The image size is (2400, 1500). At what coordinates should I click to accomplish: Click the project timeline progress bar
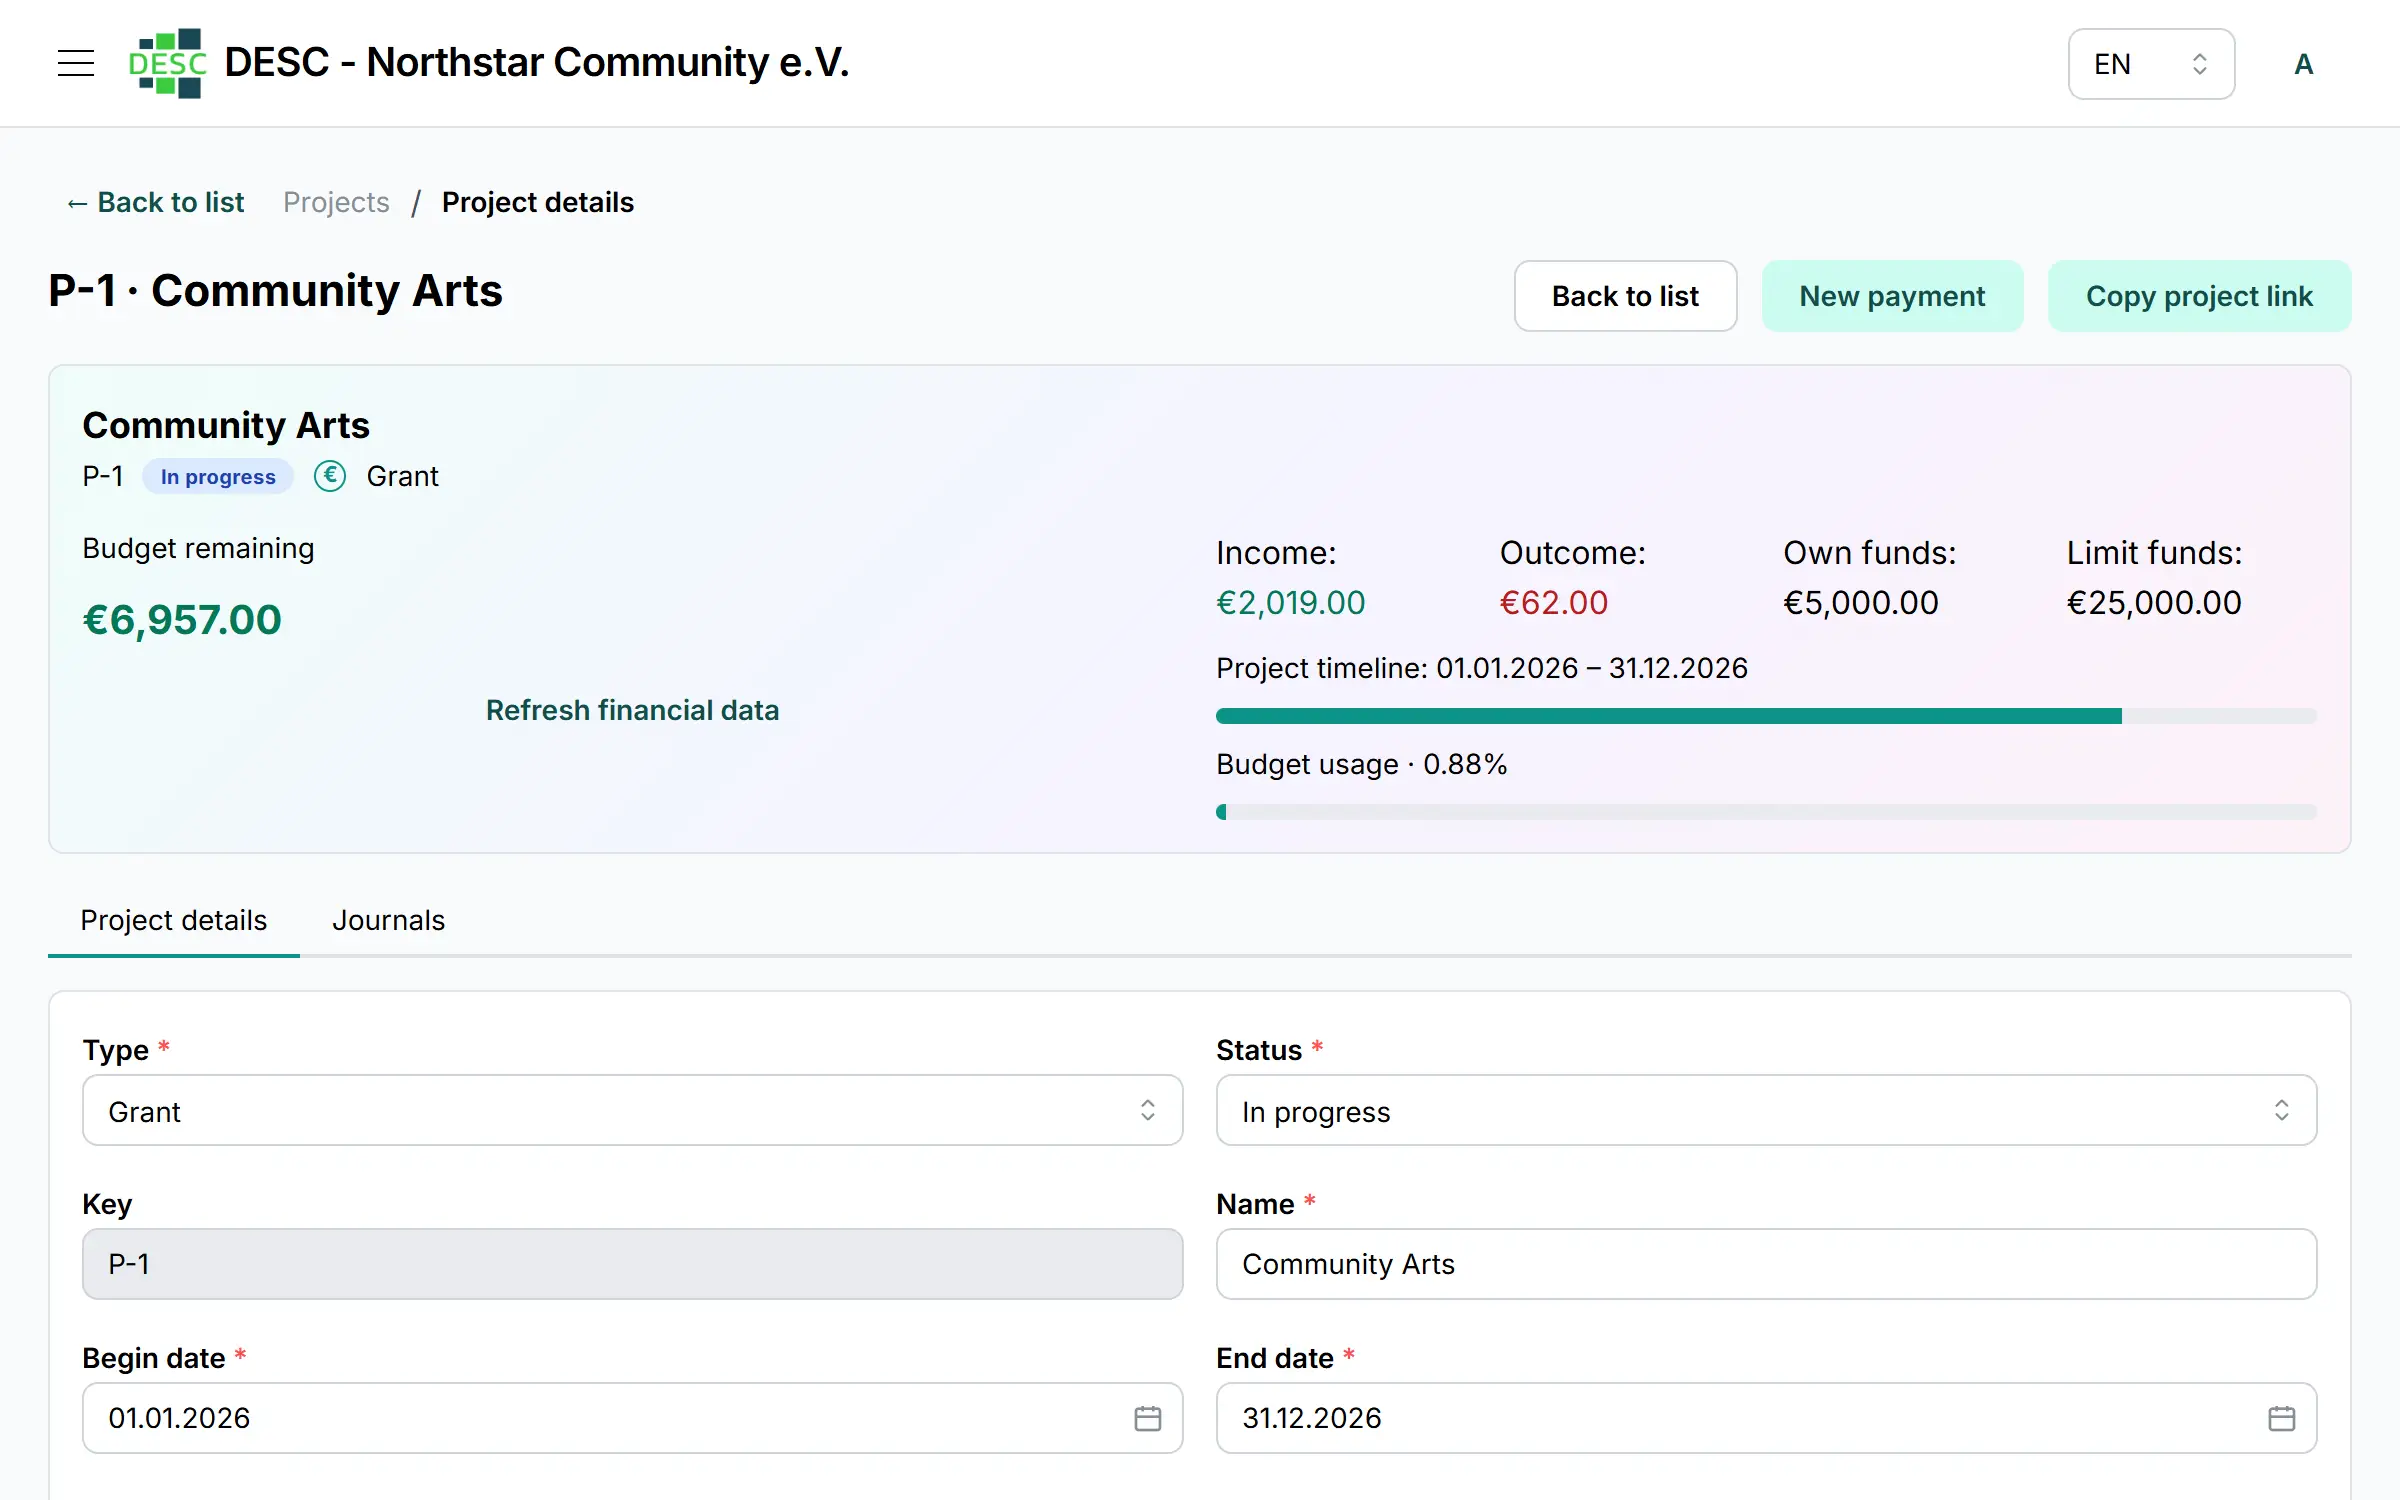1766,716
